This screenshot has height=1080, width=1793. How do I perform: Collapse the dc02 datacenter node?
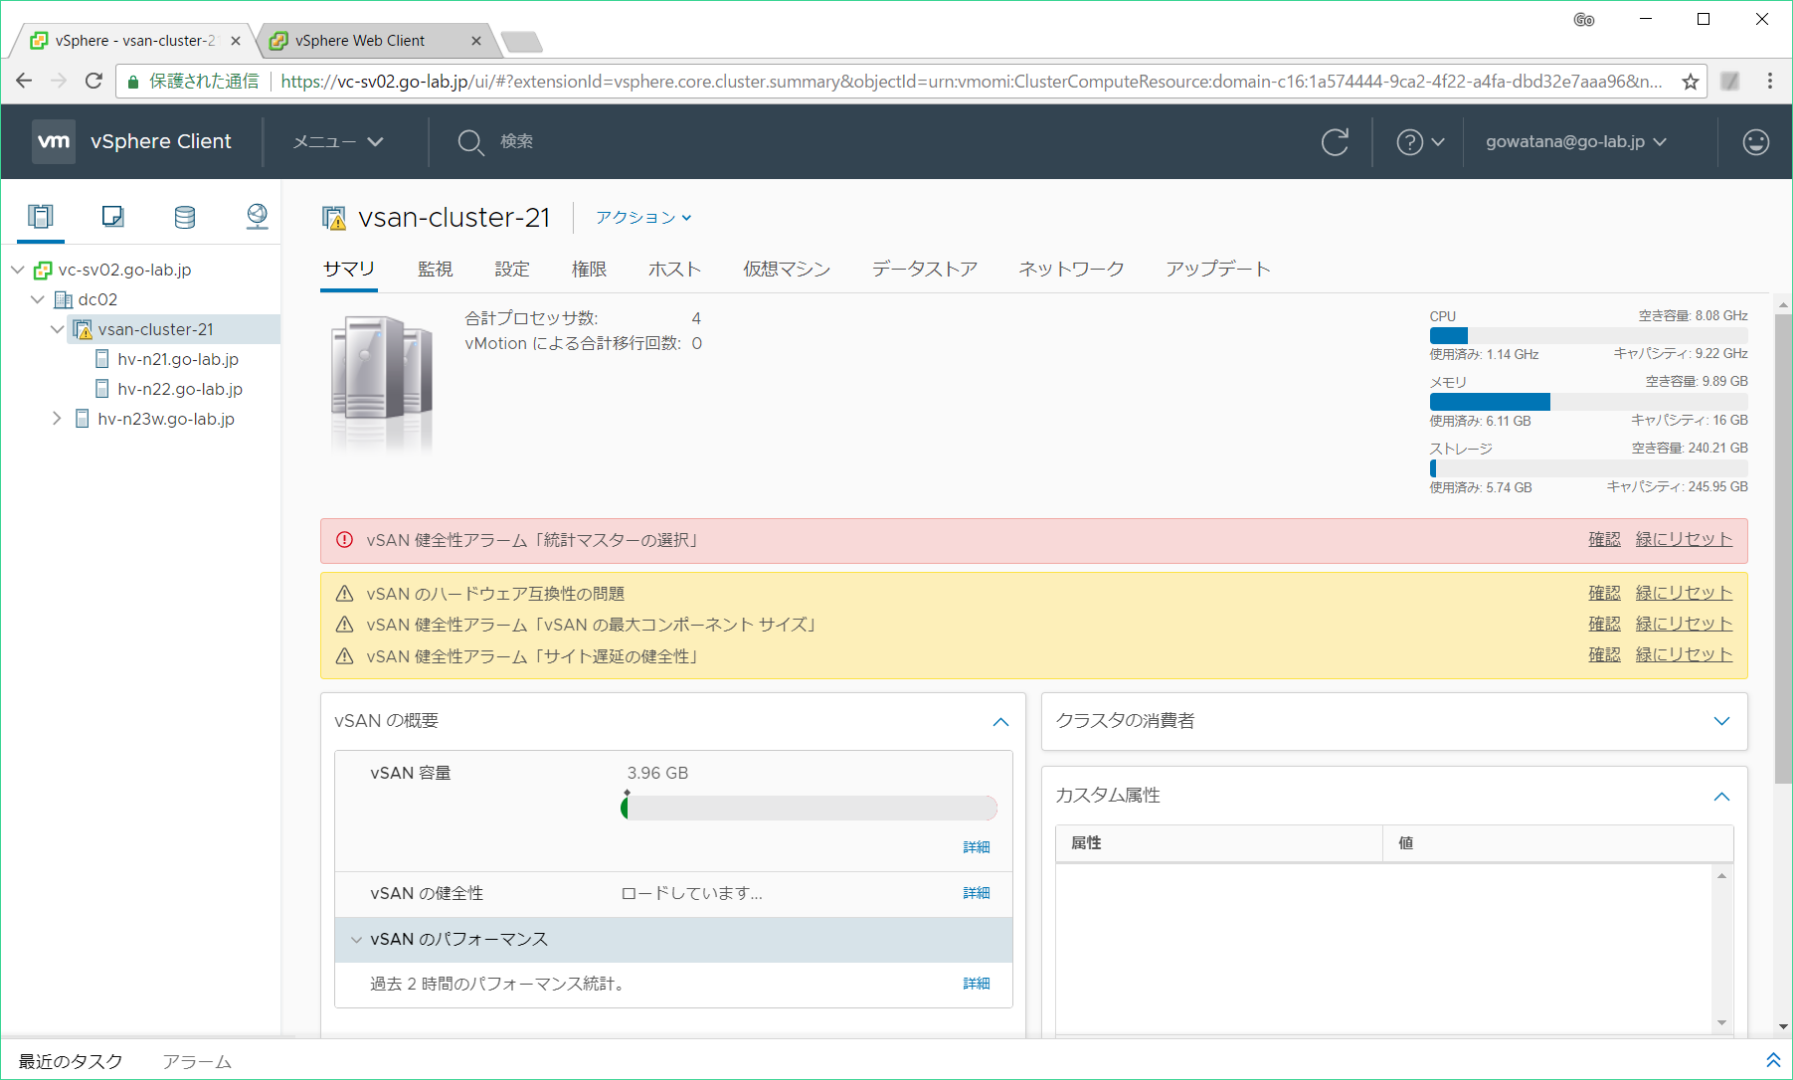point(37,300)
